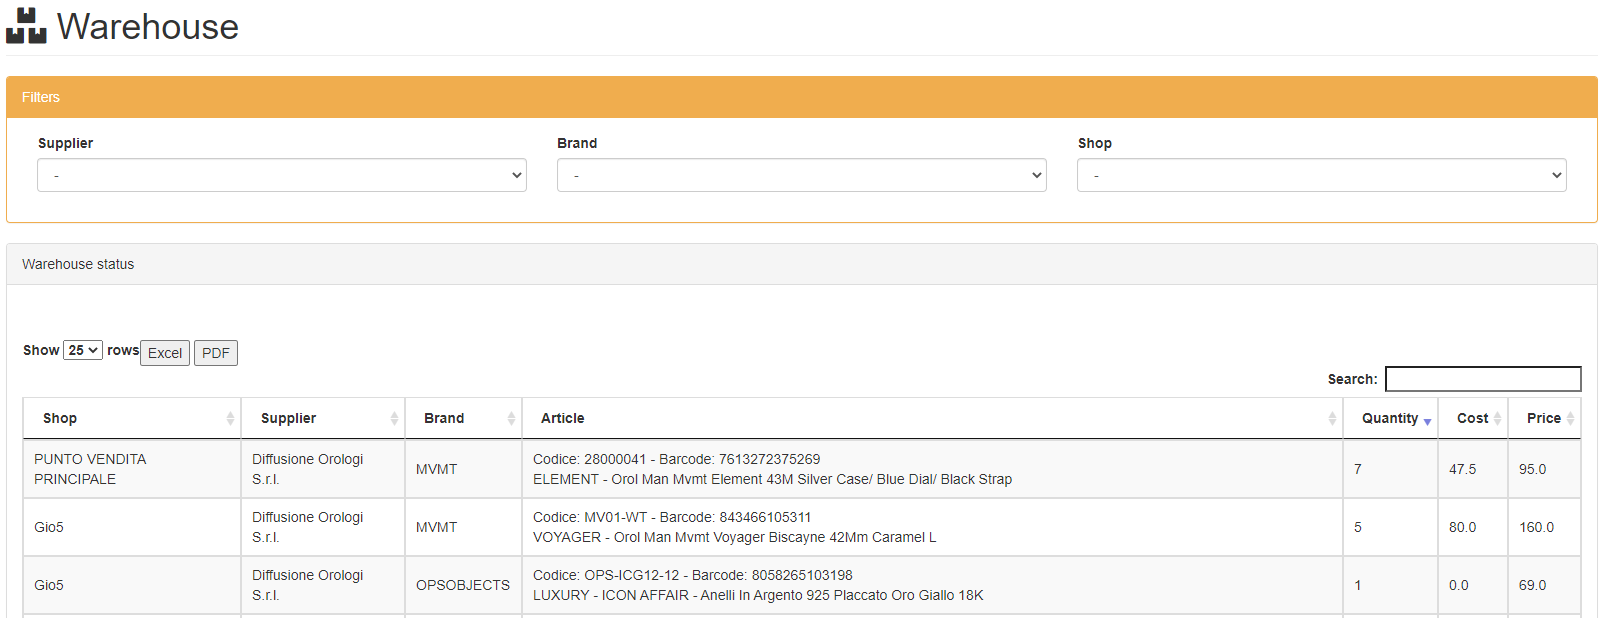Change the rows-per-page selector showing 25
The width and height of the screenshot is (1606, 618).
(83, 350)
